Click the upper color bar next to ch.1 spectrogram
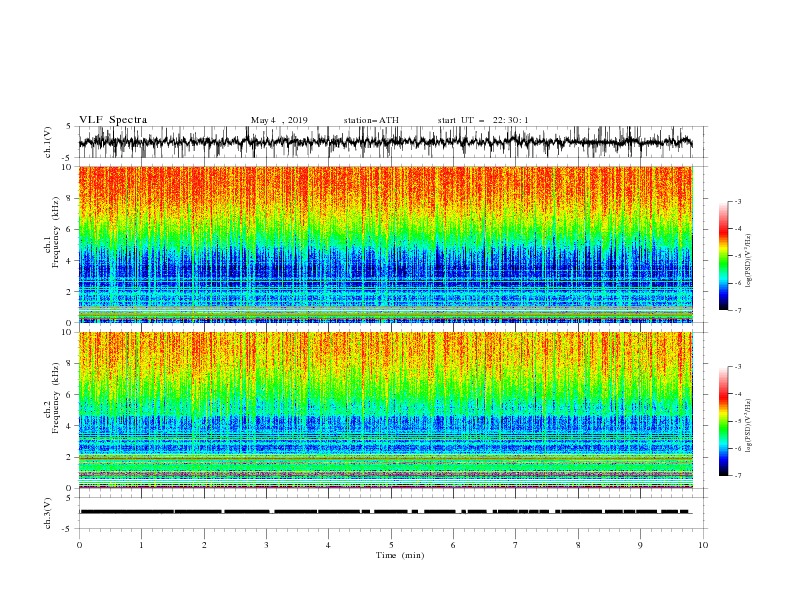Viewport: 792px width, 612px height. click(x=723, y=255)
